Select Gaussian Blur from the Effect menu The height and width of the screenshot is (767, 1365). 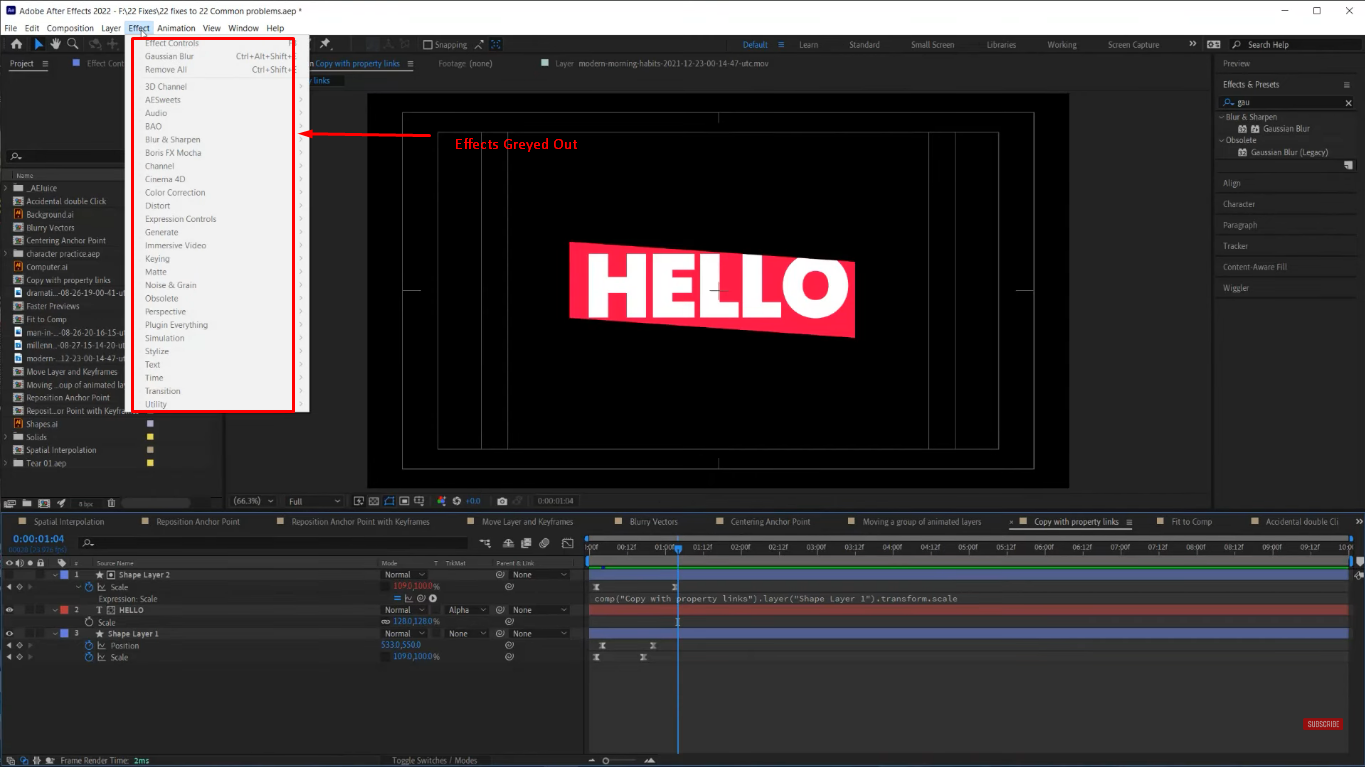point(172,56)
